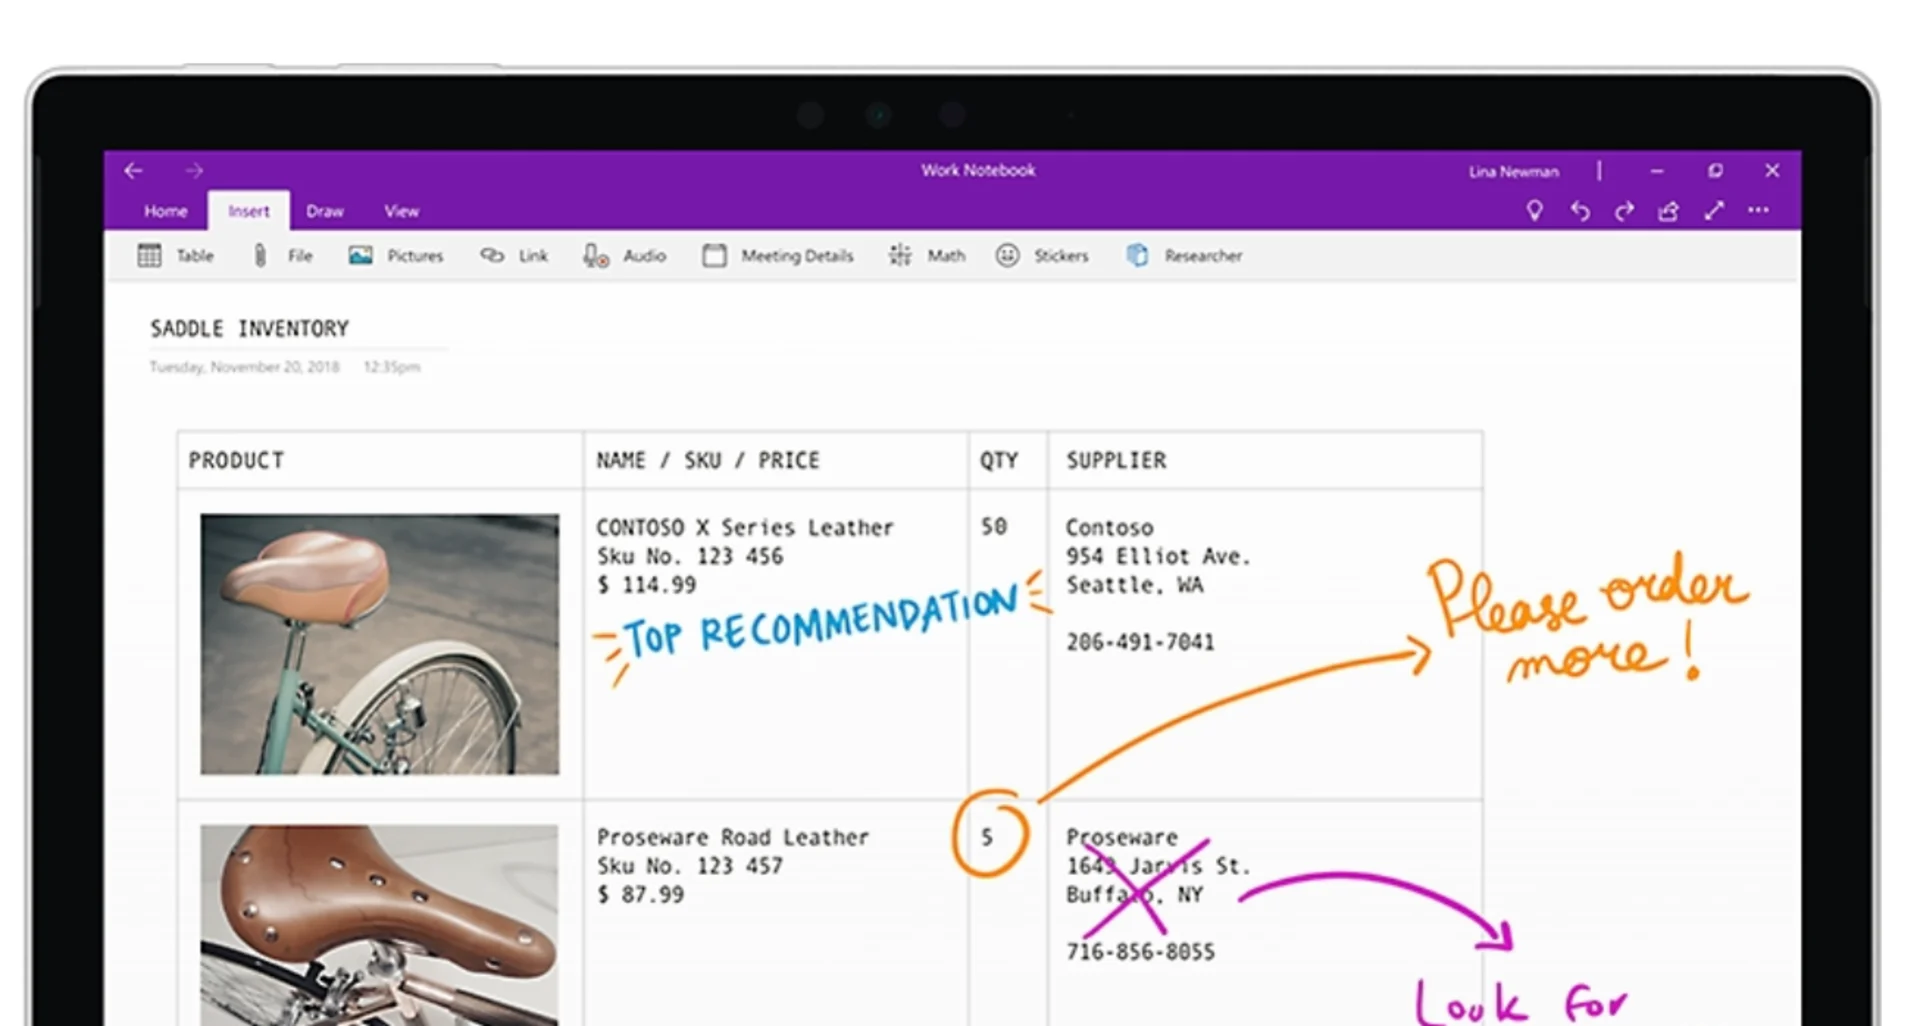Record Audio on the page

[625, 256]
